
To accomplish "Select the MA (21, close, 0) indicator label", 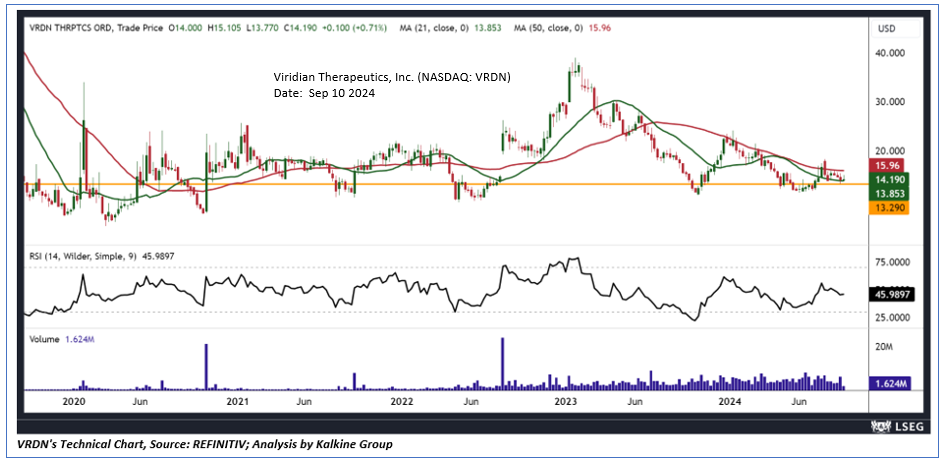I will (432, 28).
